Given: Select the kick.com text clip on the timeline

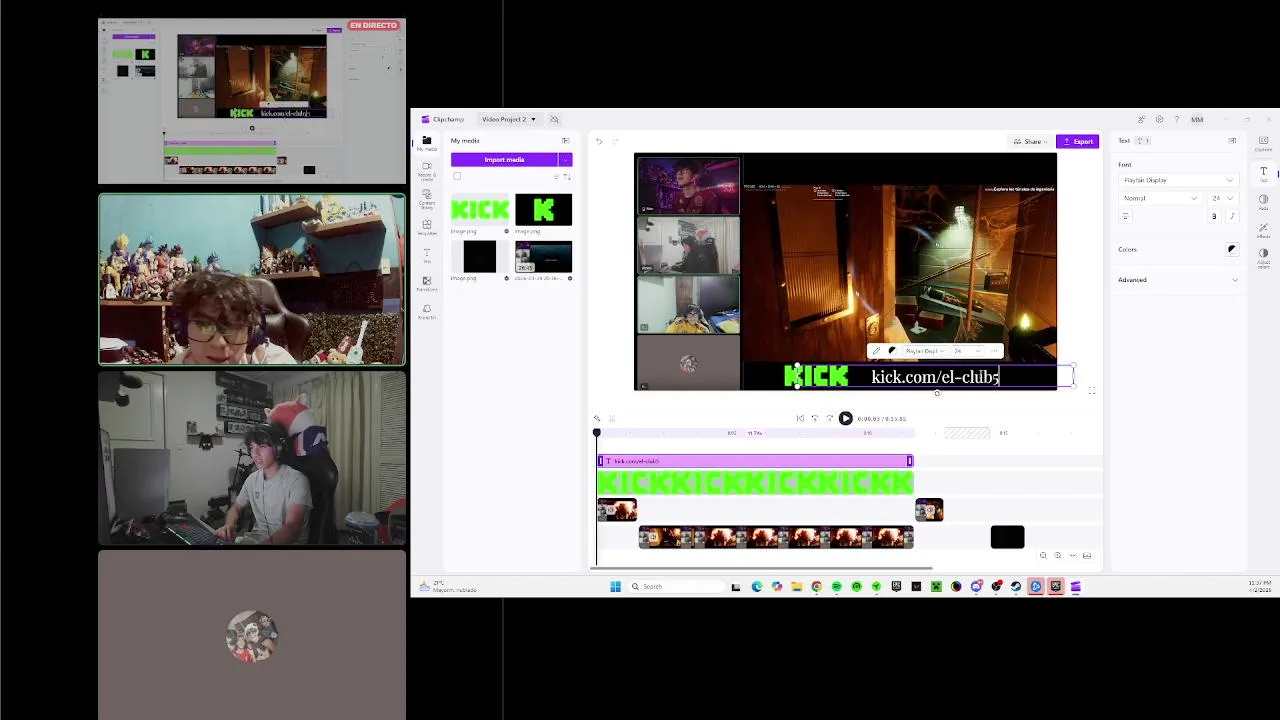Looking at the screenshot, I should pyautogui.click(x=755, y=461).
